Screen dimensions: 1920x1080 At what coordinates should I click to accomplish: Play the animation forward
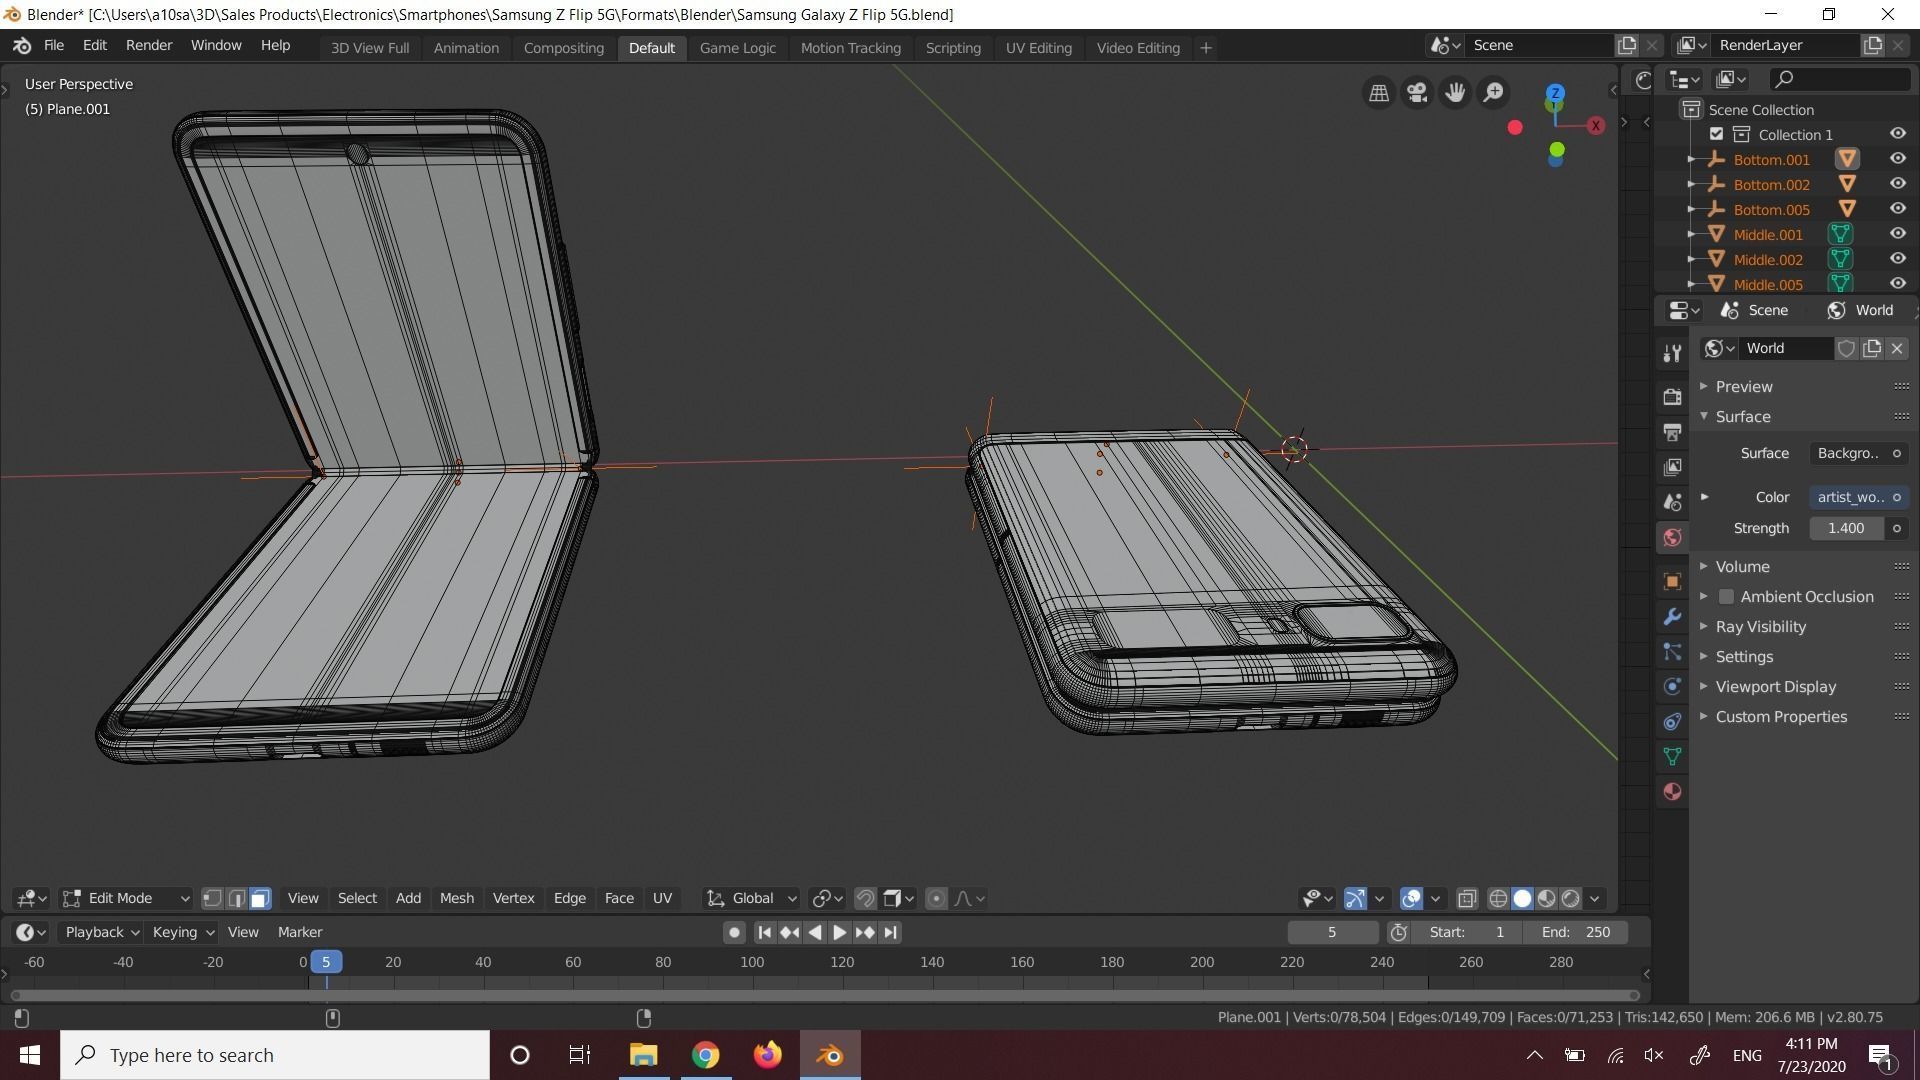[839, 932]
